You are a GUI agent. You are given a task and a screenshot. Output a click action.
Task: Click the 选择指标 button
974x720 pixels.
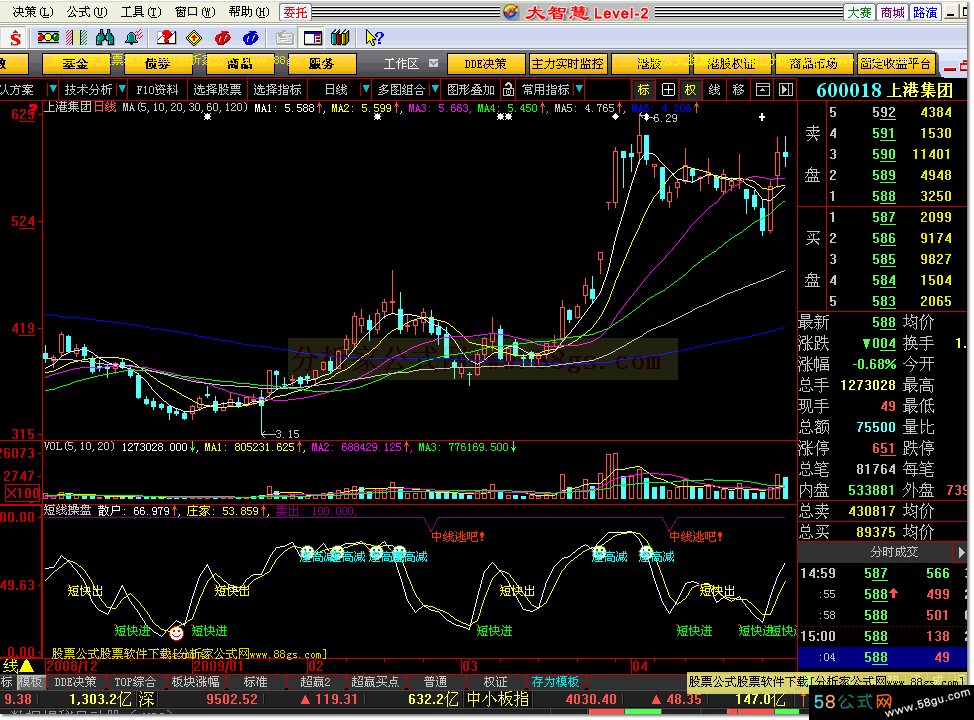(277, 89)
